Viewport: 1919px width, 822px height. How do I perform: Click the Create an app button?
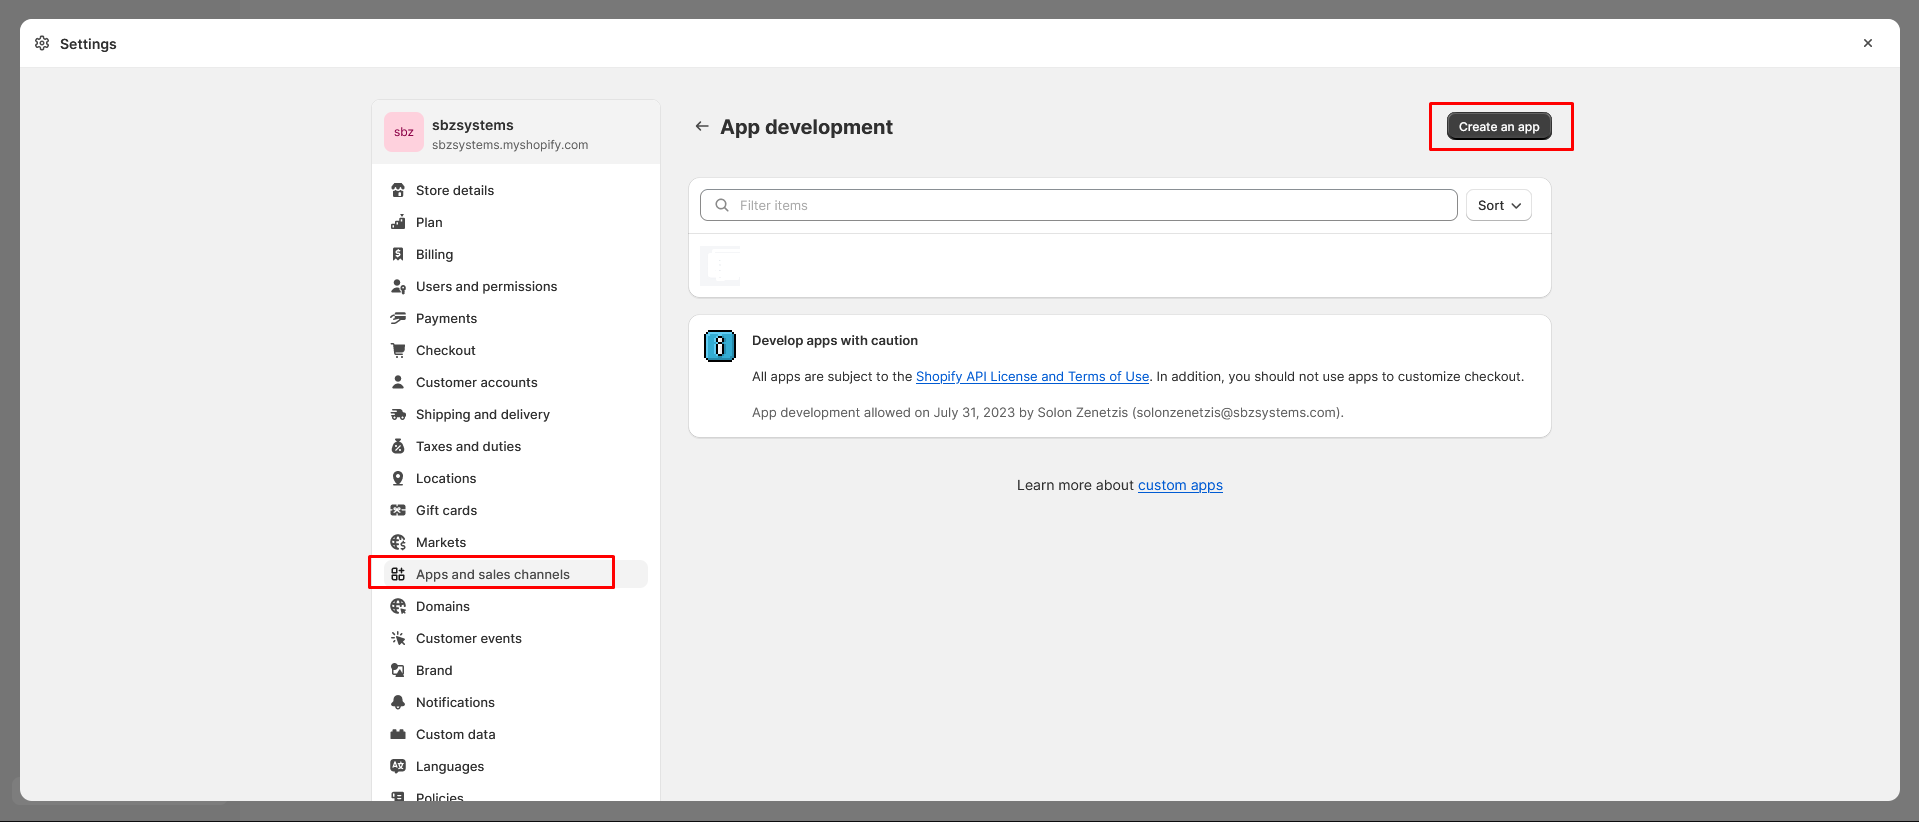pyautogui.click(x=1499, y=127)
